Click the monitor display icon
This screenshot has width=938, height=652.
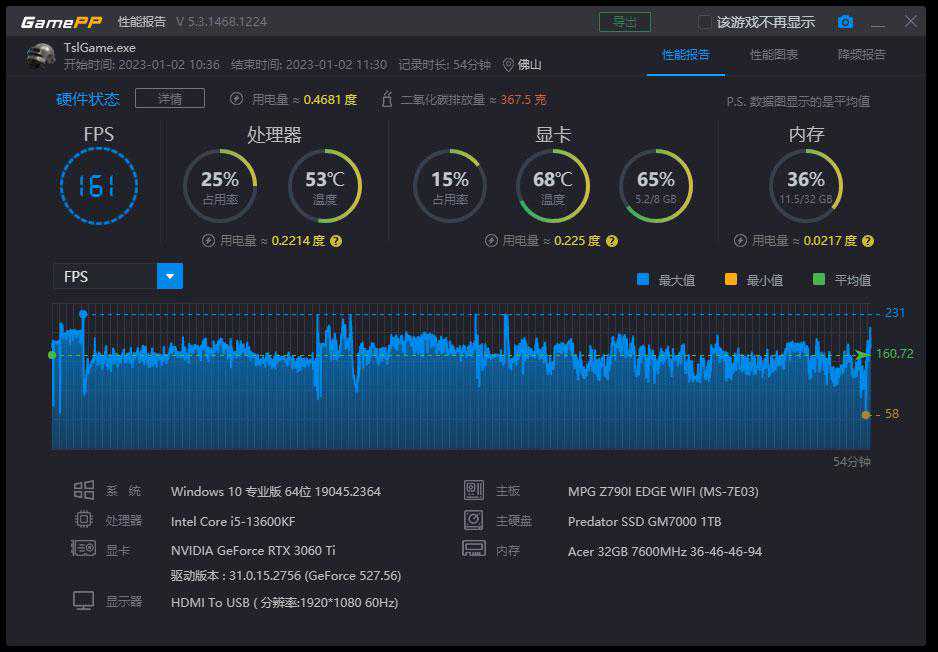84,601
